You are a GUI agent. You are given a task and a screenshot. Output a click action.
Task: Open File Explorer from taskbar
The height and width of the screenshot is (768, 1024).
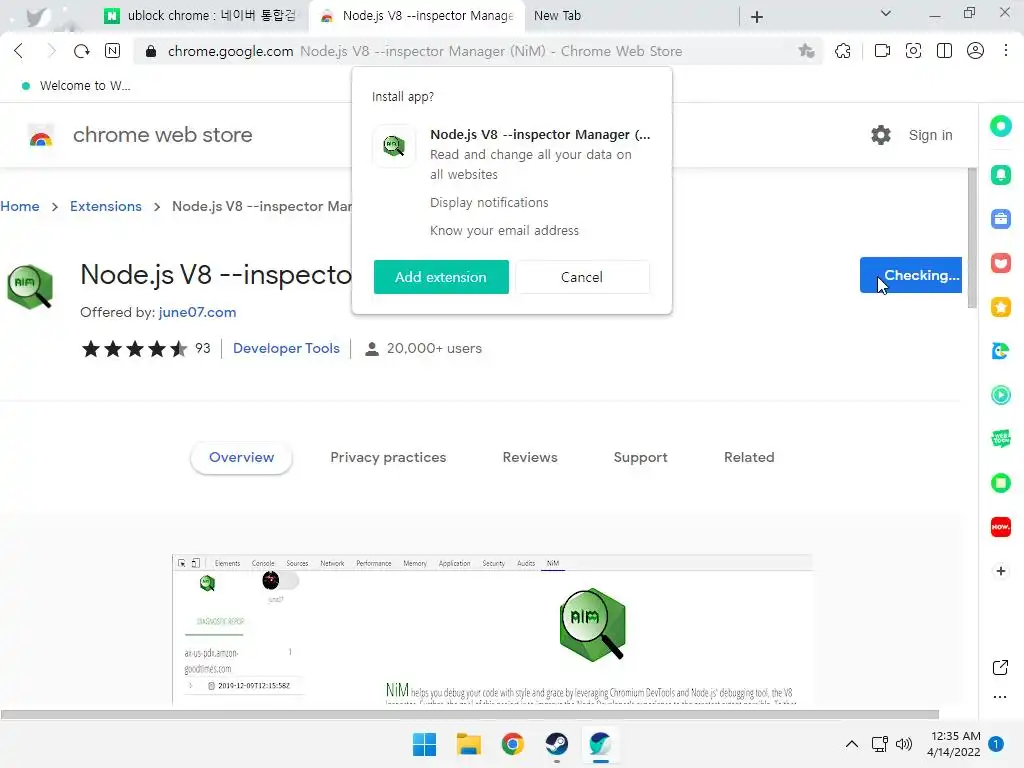coord(468,744)
